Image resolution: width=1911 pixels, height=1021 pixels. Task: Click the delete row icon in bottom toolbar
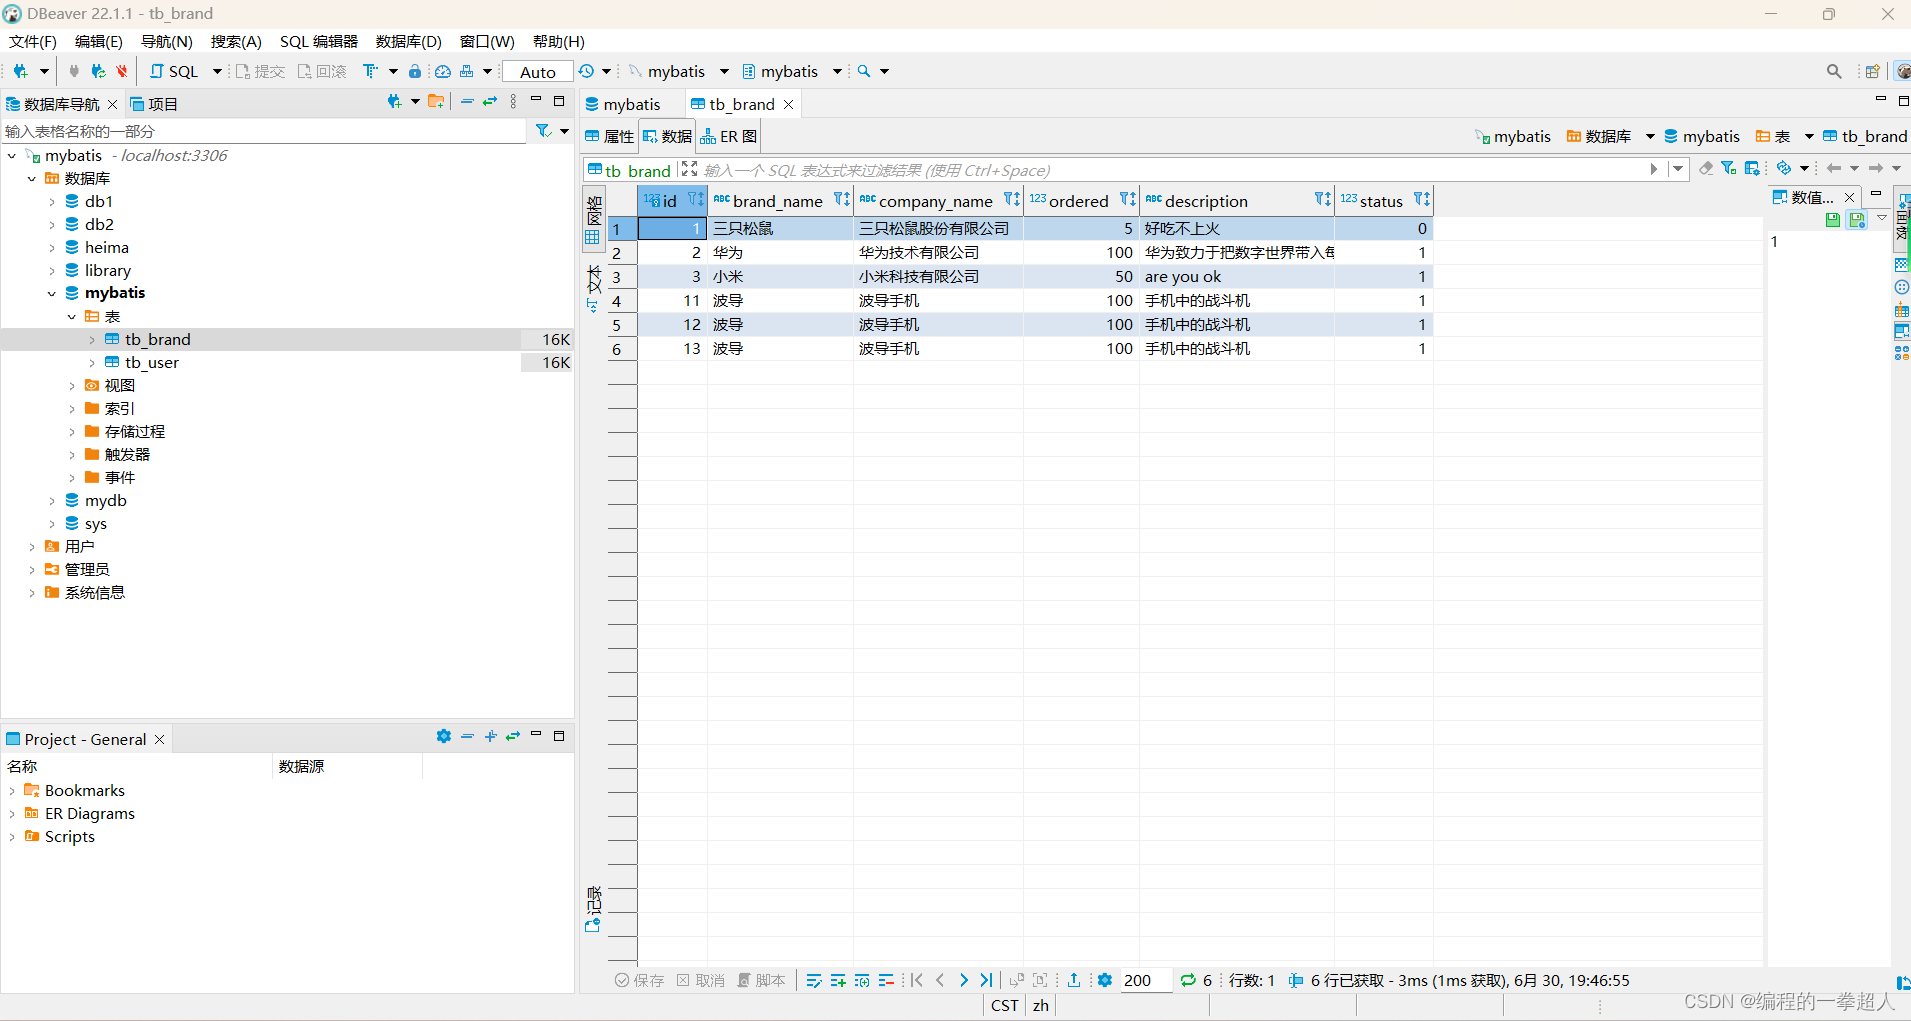pos(886,980)
